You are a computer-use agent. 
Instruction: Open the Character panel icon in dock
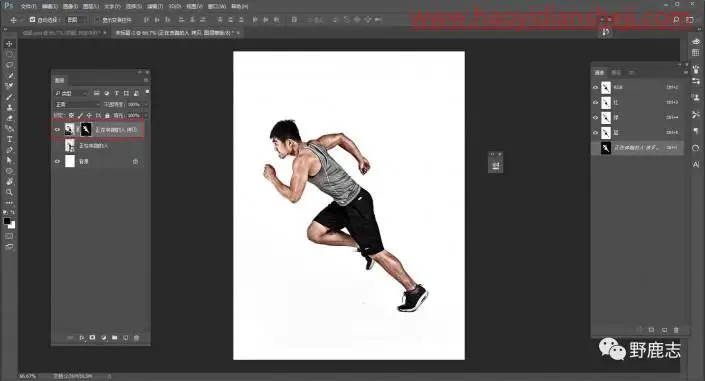696,165
